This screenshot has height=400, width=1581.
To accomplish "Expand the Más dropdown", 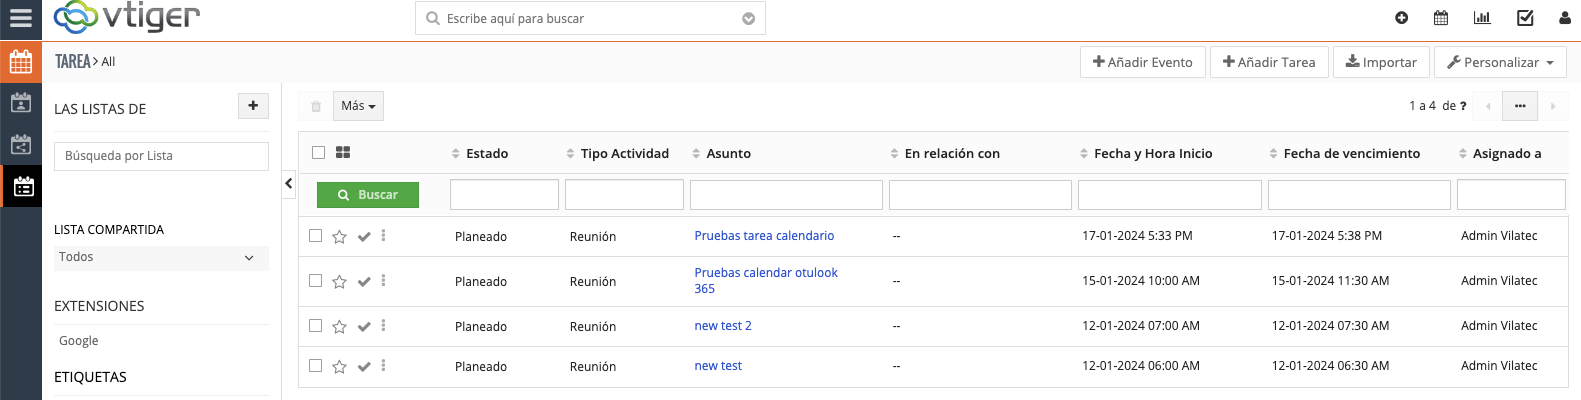I will coord(358,106).
